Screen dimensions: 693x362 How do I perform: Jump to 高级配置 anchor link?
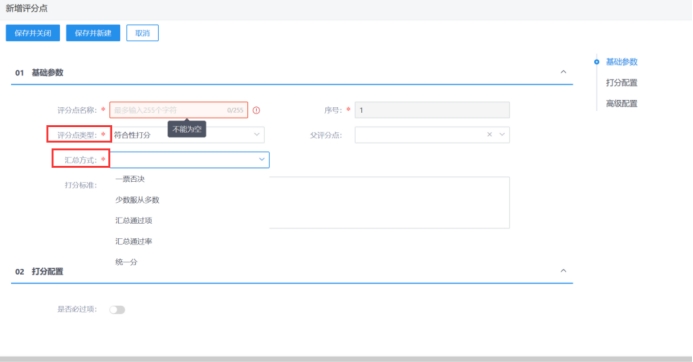click(621, 103)
